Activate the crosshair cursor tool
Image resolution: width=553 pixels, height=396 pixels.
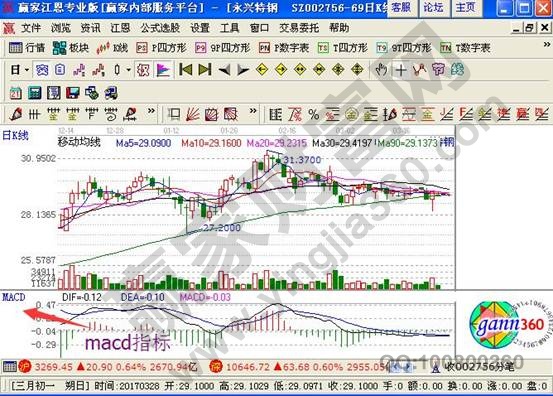pyautogui.click(x=400, y=70)
